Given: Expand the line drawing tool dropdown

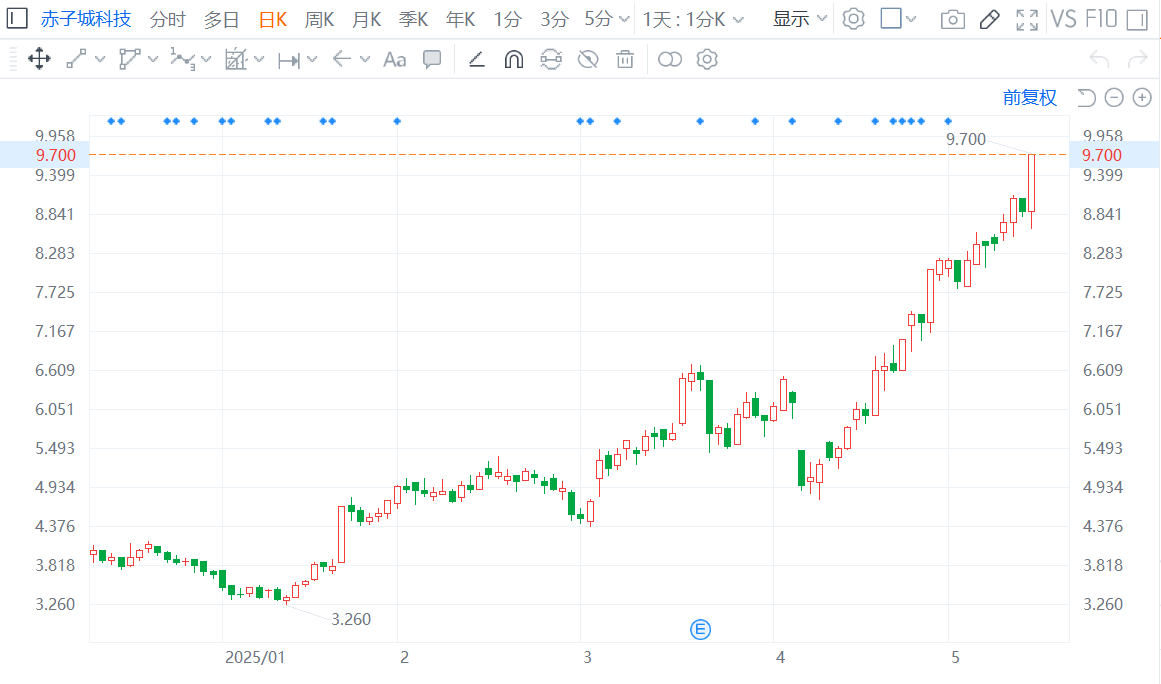Looking at the screenshot, I should pyautogui.click(x=101, y=59).
